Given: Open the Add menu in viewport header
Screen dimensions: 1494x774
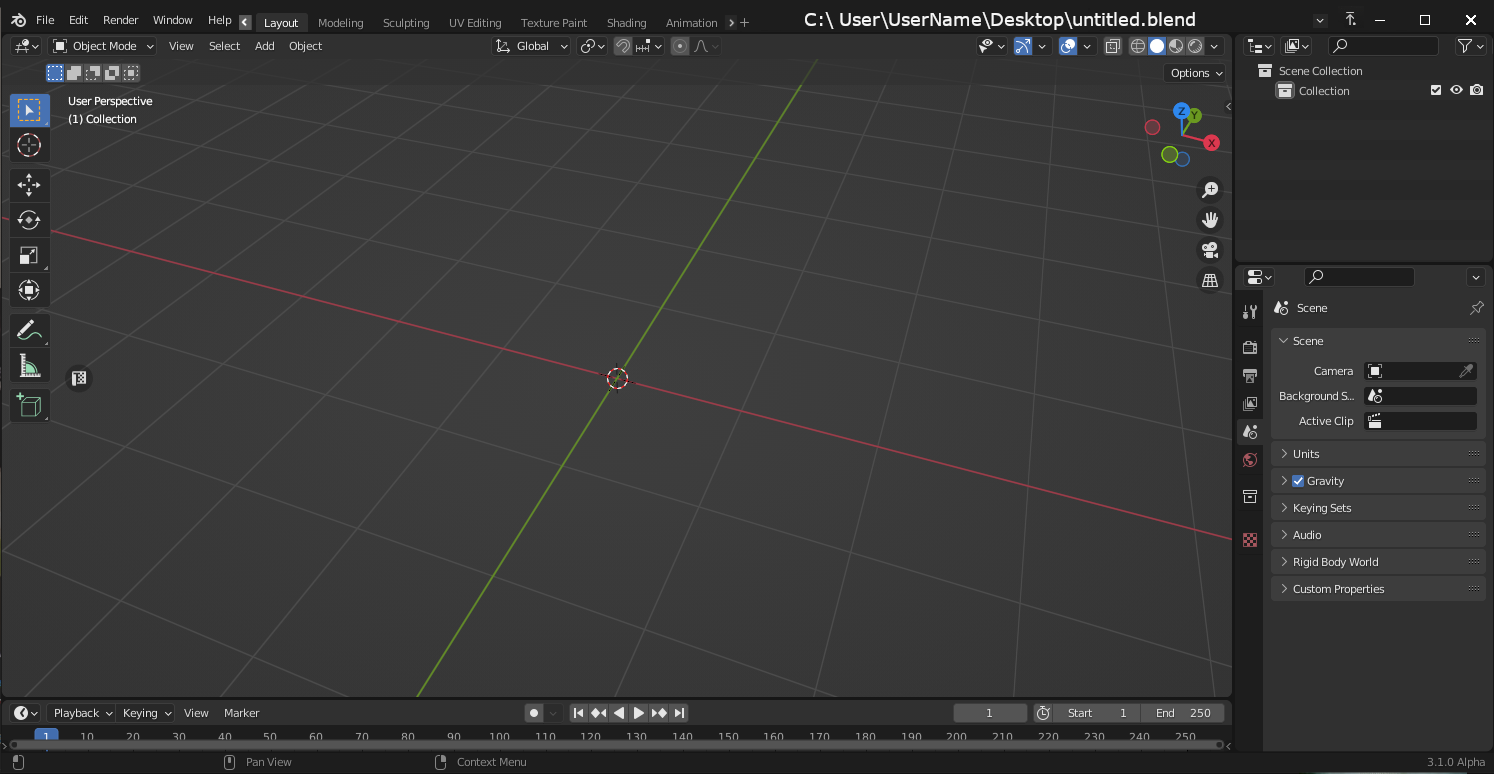Looking at the screenshot, I should coord(265,46).
